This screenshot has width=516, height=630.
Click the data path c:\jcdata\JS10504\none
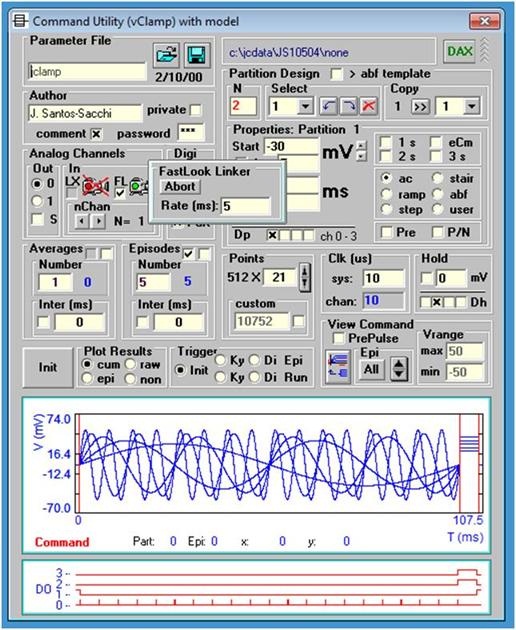(289, 53)
